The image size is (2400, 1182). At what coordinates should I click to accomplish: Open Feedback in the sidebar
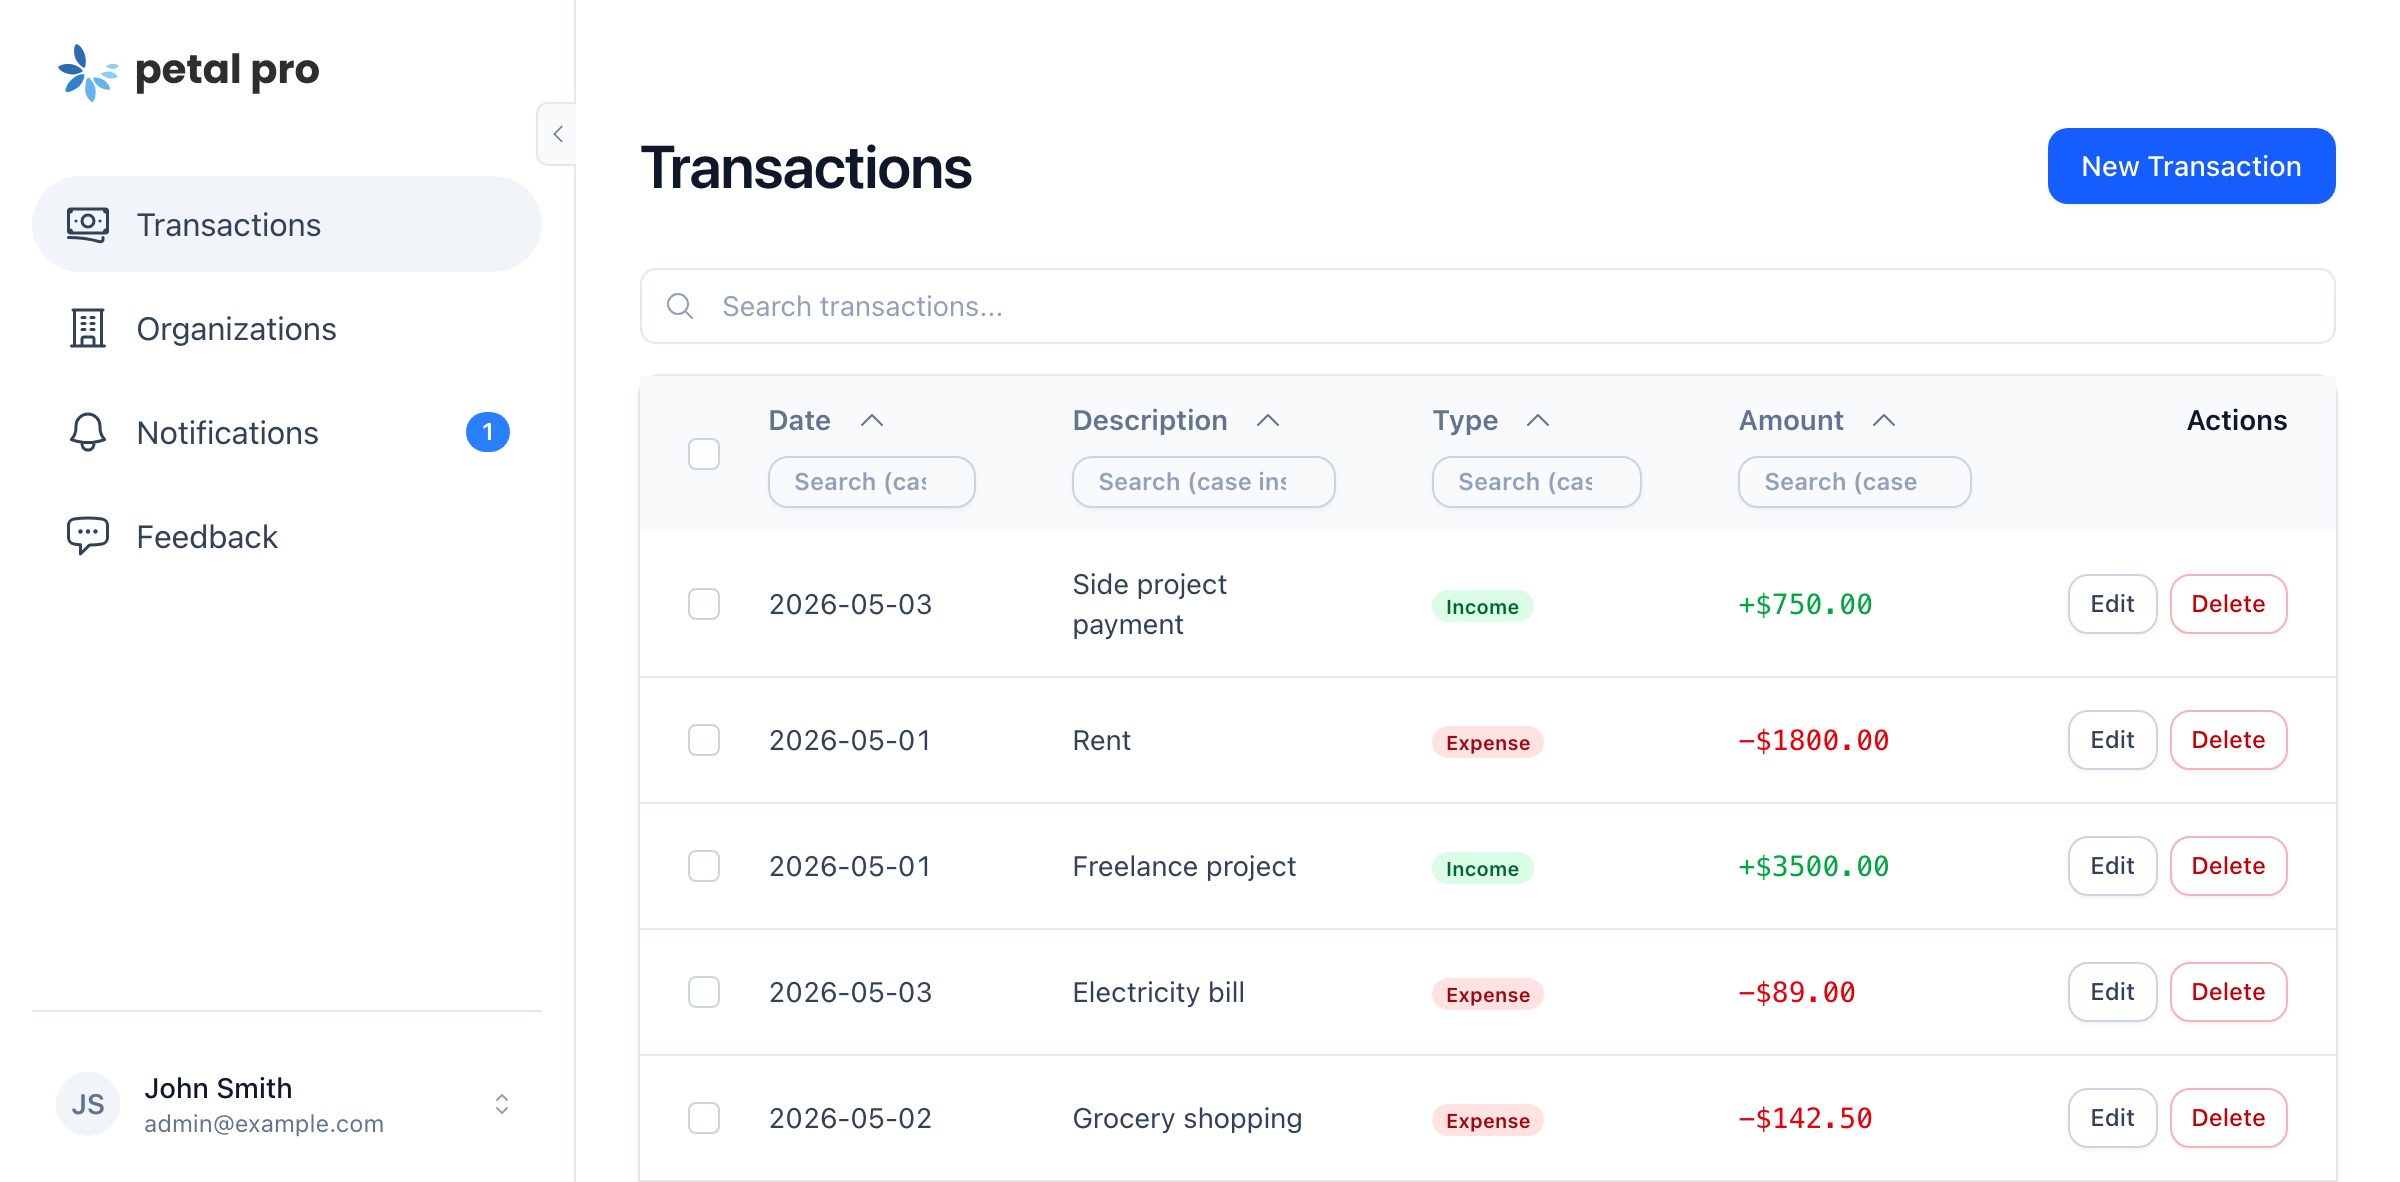287,536
